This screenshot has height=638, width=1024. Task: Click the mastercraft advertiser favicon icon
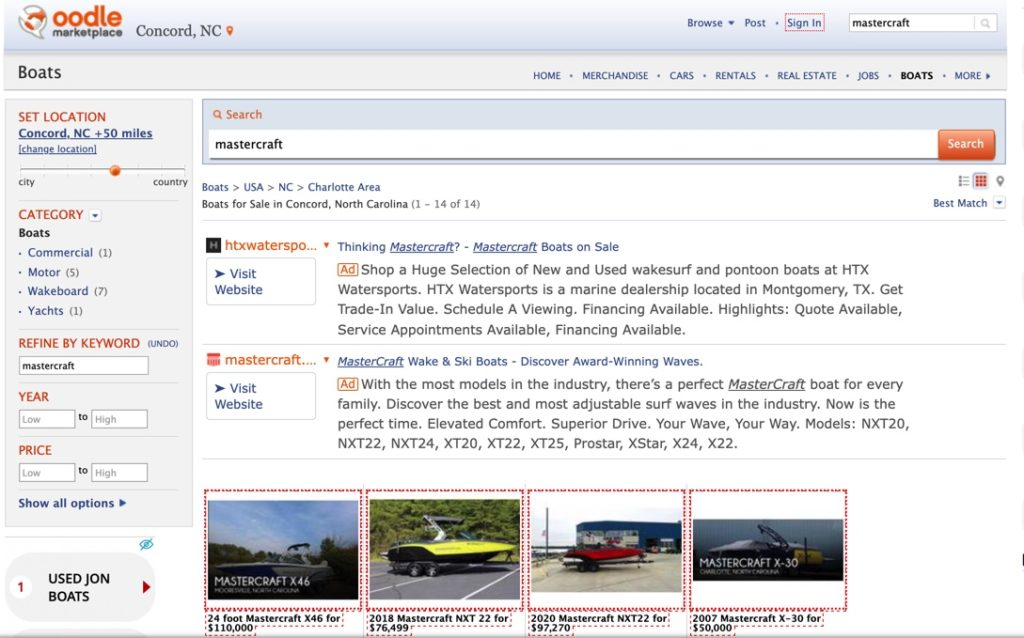coord(213,360)
